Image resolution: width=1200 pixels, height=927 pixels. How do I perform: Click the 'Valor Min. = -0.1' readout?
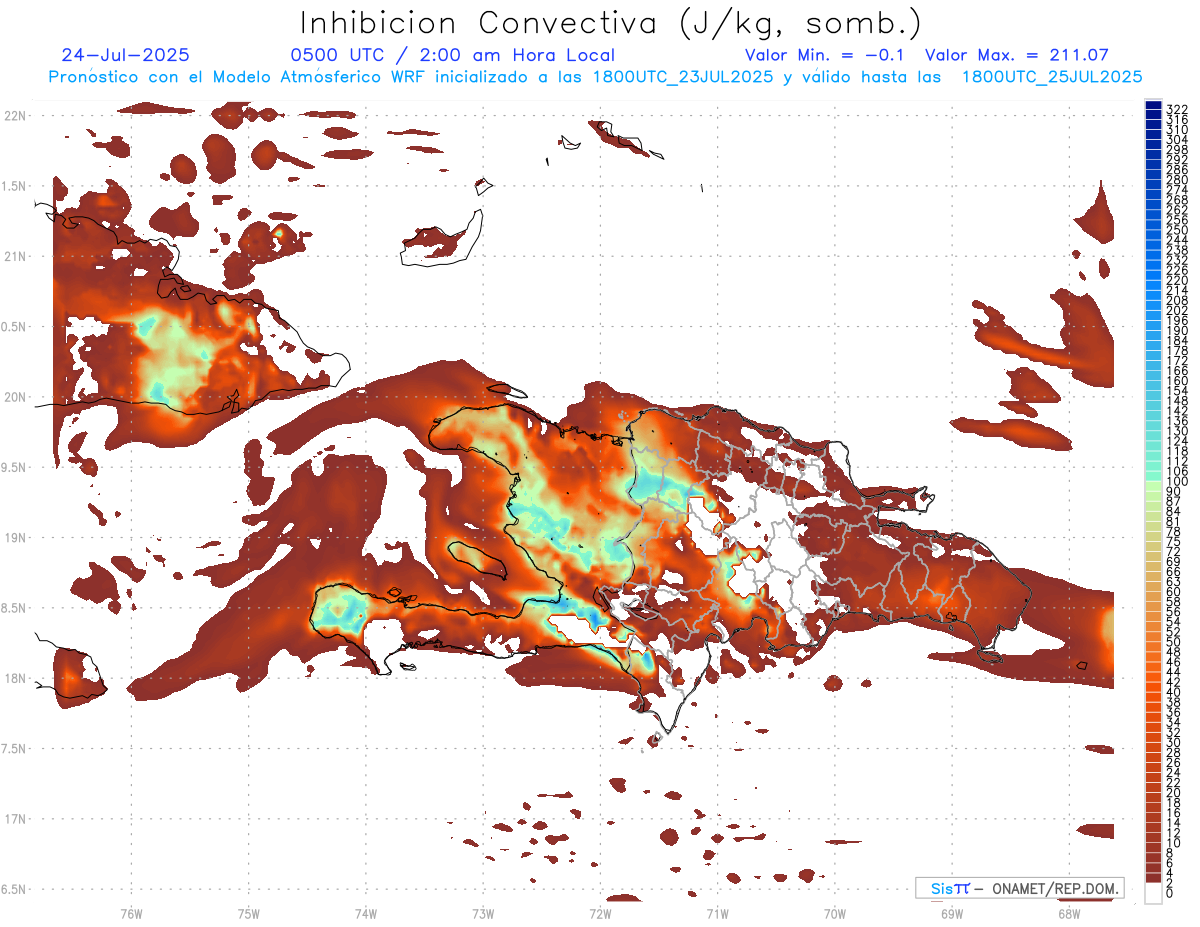click(824, 56)
